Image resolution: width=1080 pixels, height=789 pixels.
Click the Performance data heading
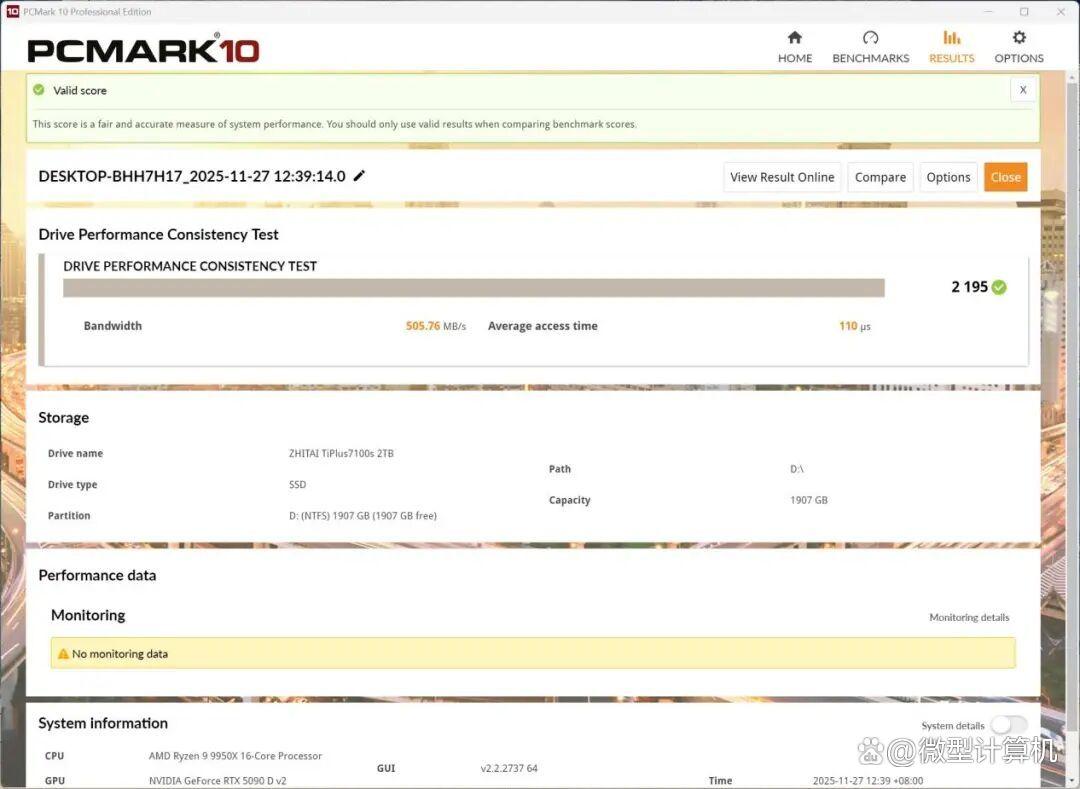point(97,575)
